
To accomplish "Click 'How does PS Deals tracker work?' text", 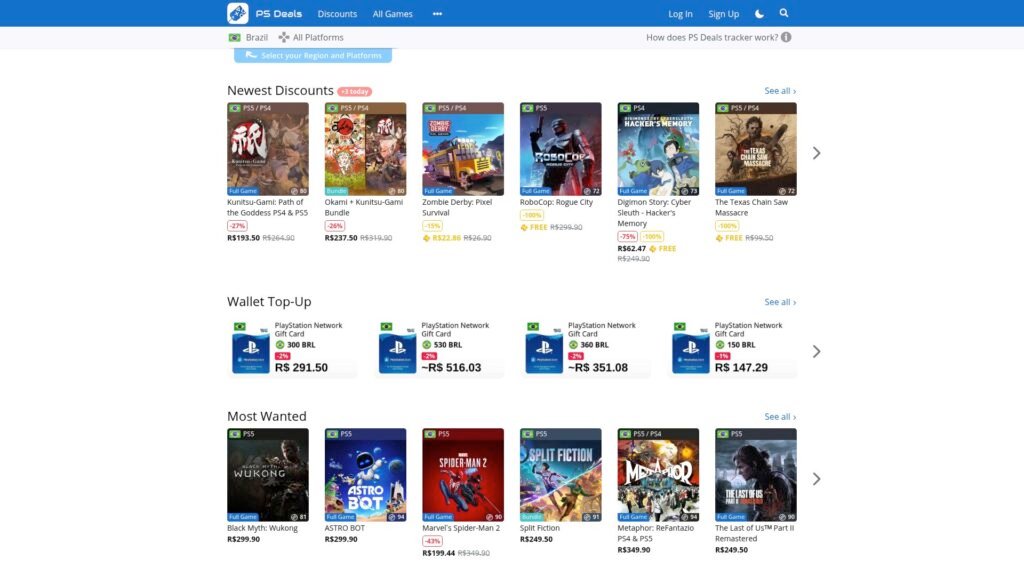I will click(x=712, y=37).
